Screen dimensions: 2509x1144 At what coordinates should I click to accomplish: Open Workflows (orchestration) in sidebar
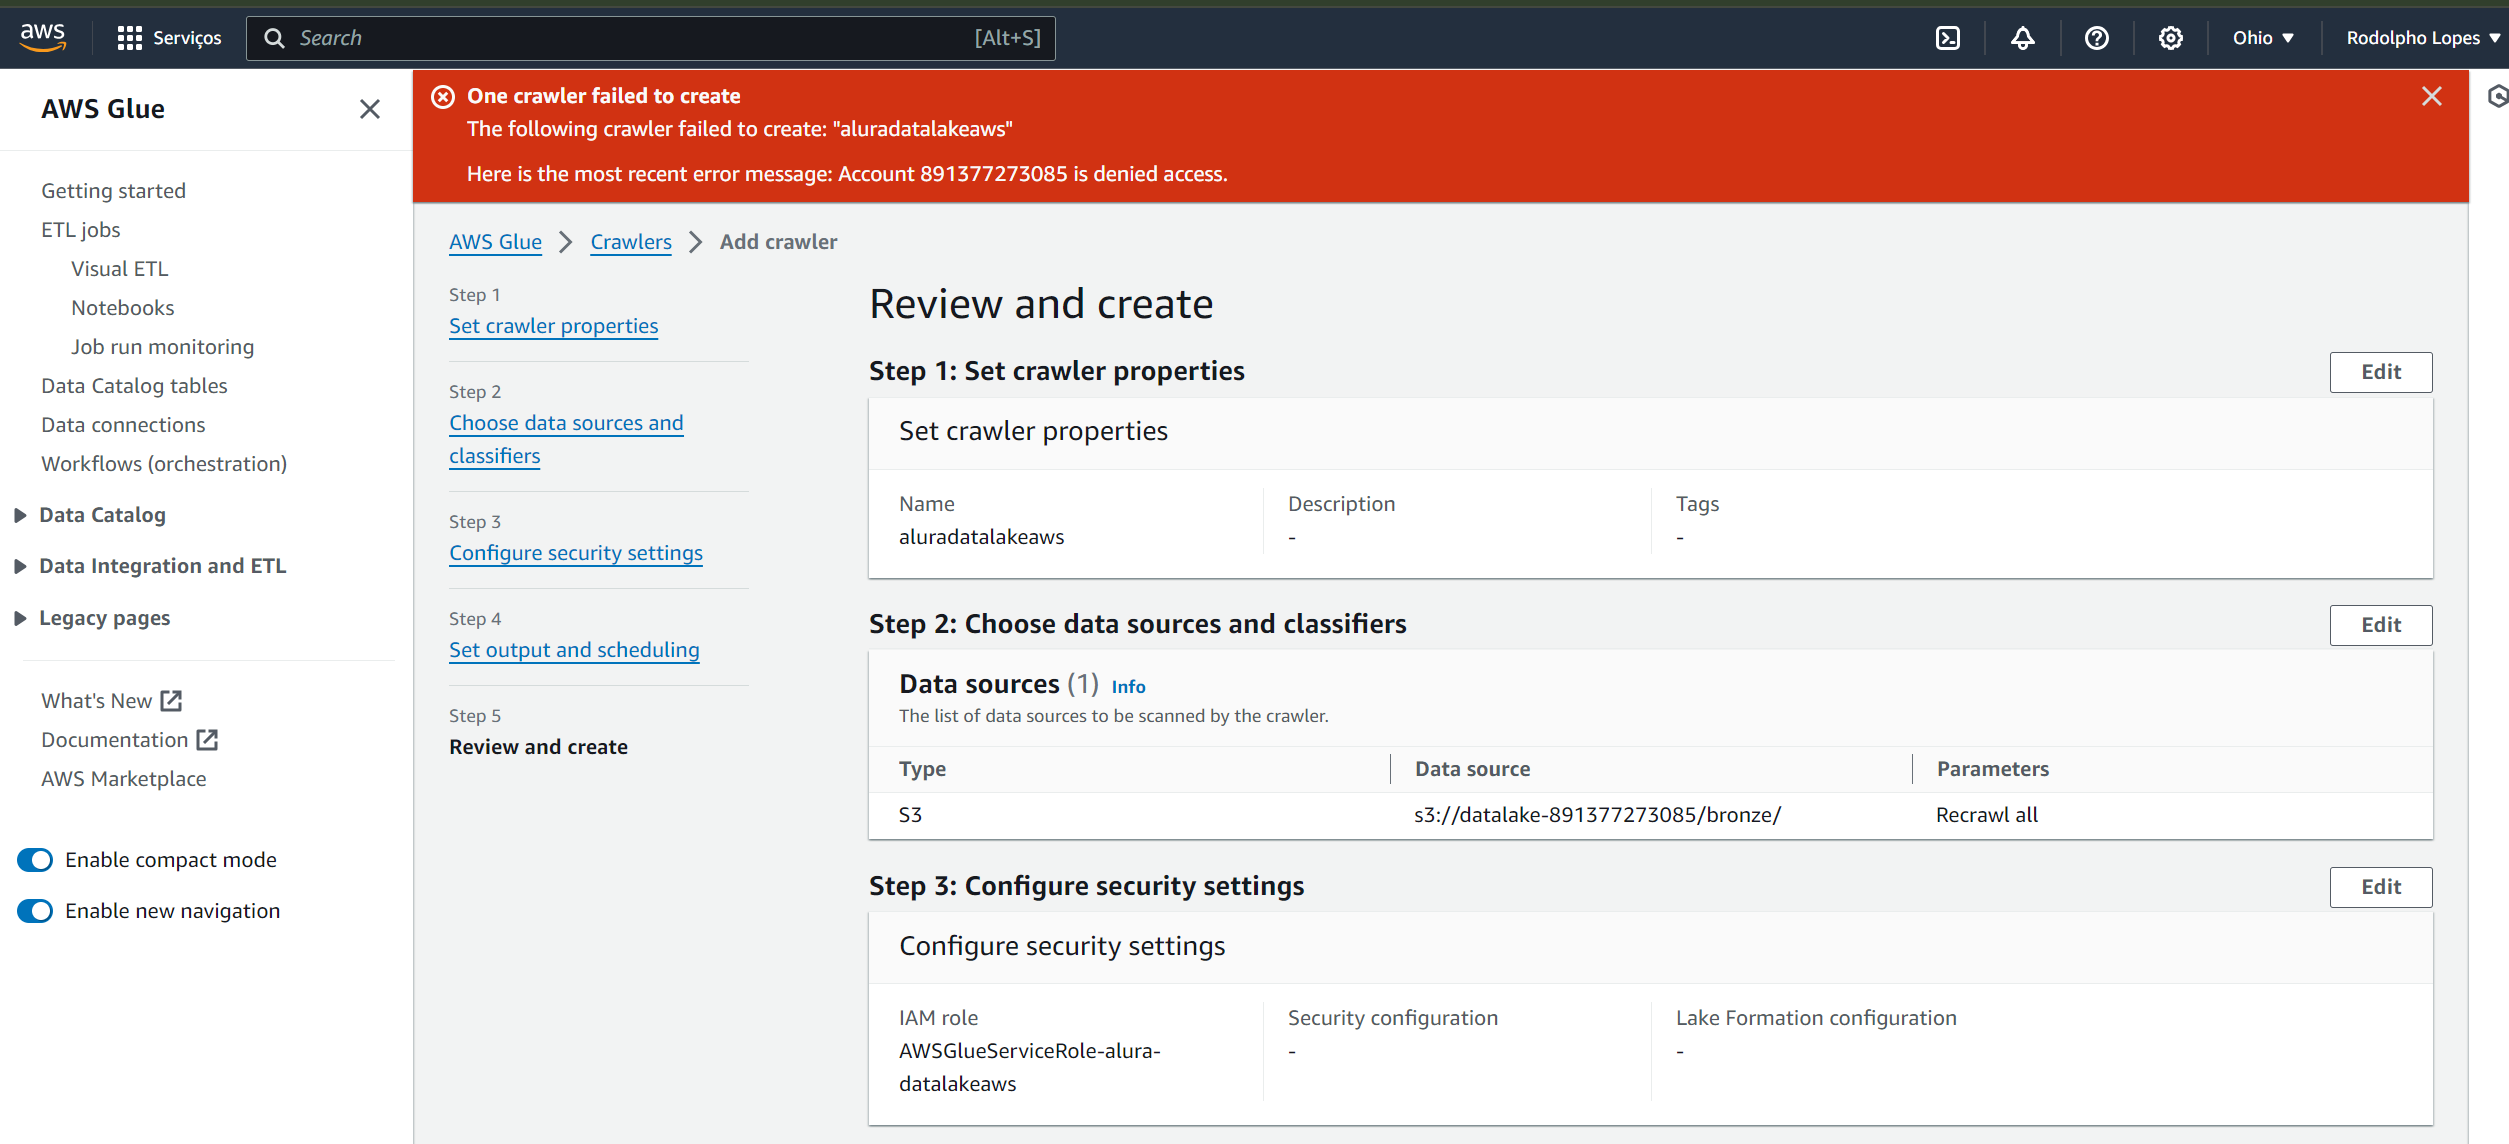pos(164,464)
